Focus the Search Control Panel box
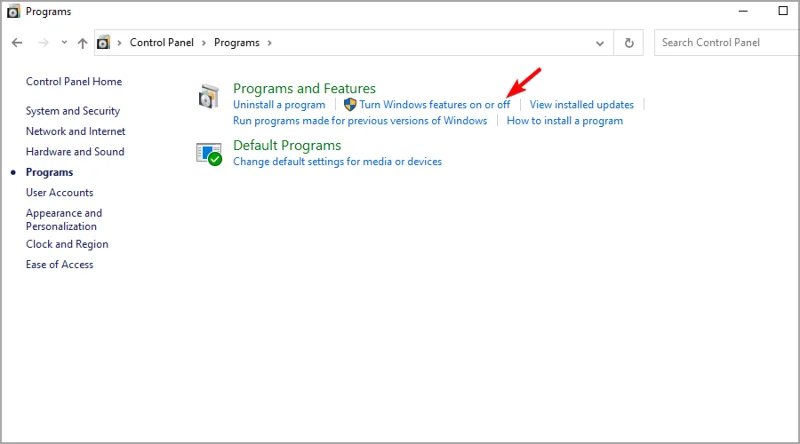The width and height of the screenshot is (800, 444). pos(727,42)
